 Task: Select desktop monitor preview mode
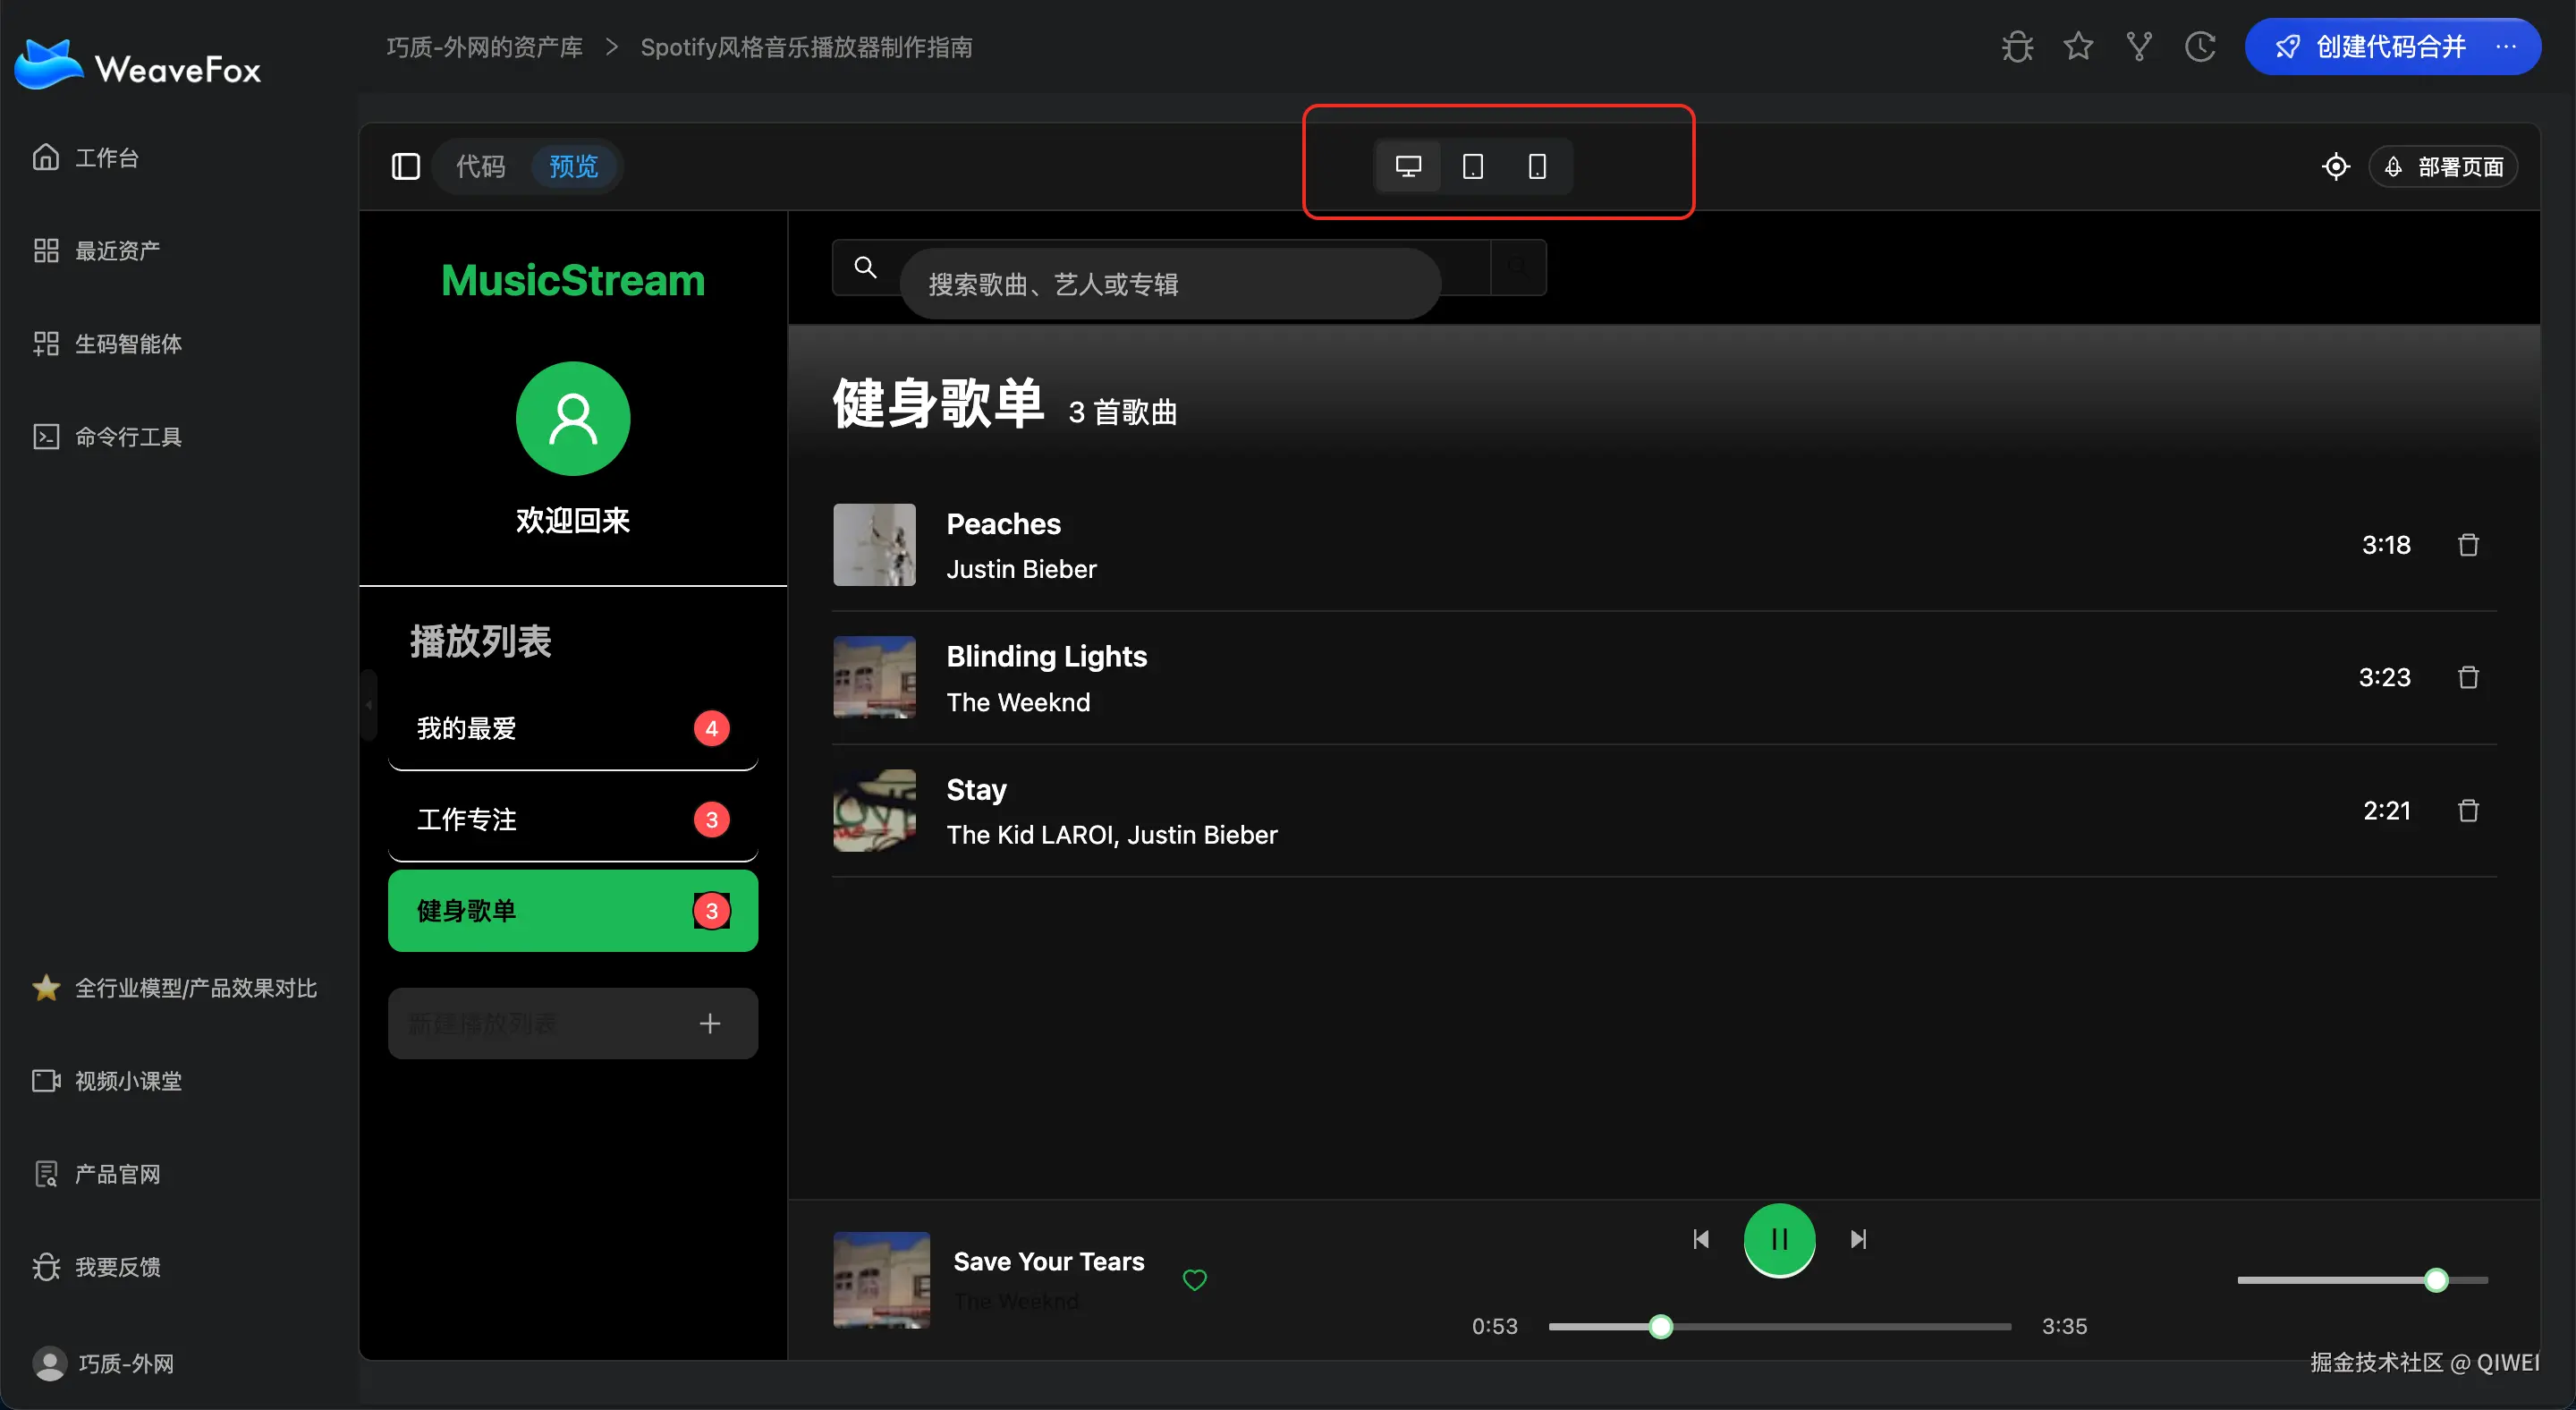1408,166
